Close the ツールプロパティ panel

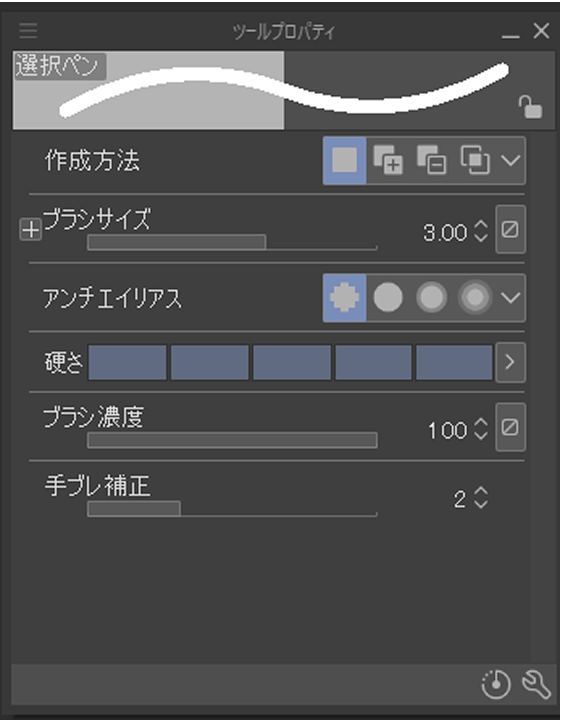pyautogui.click(x=541, y=31)
